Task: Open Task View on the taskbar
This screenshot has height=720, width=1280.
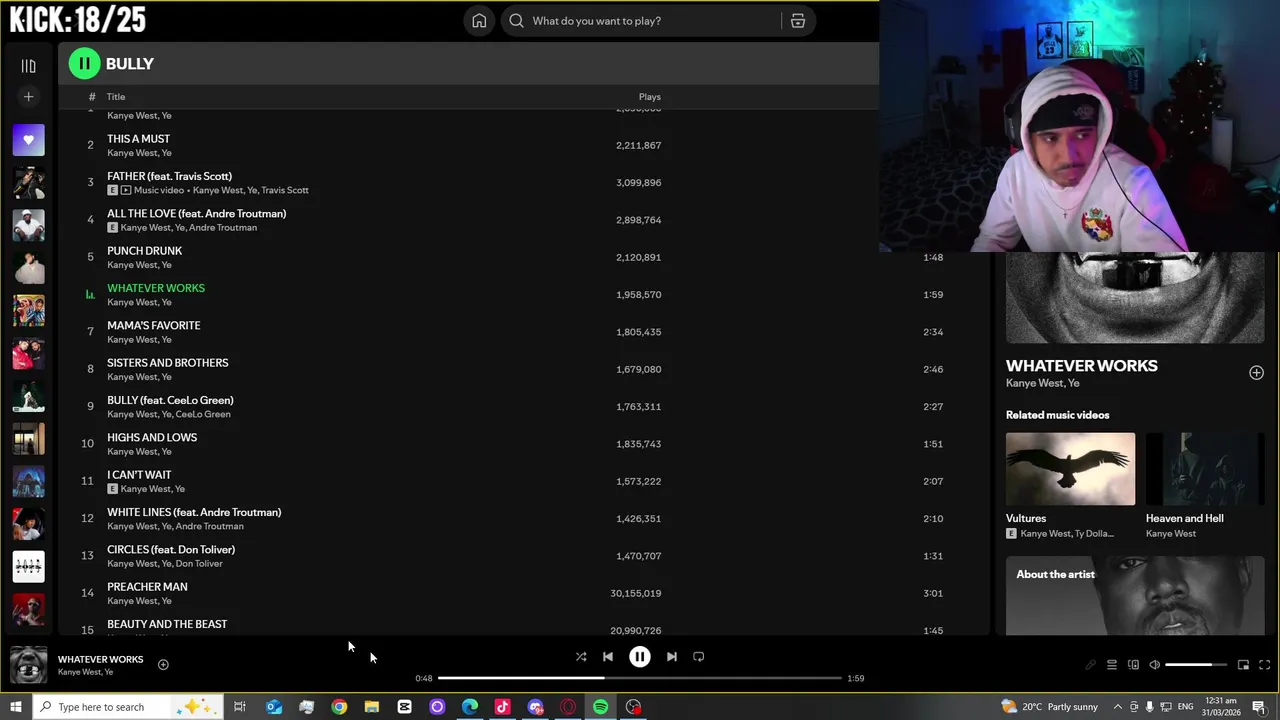Action: click(x=240, y=707)
